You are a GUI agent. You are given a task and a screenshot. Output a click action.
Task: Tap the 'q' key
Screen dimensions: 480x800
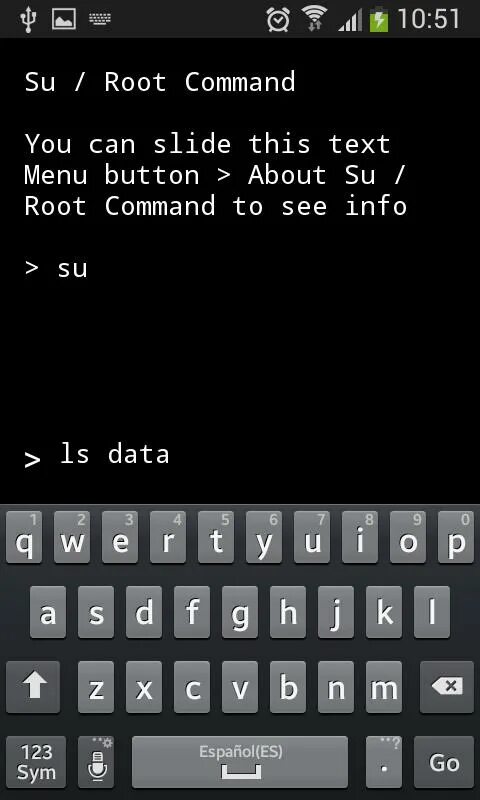[24, 537]
